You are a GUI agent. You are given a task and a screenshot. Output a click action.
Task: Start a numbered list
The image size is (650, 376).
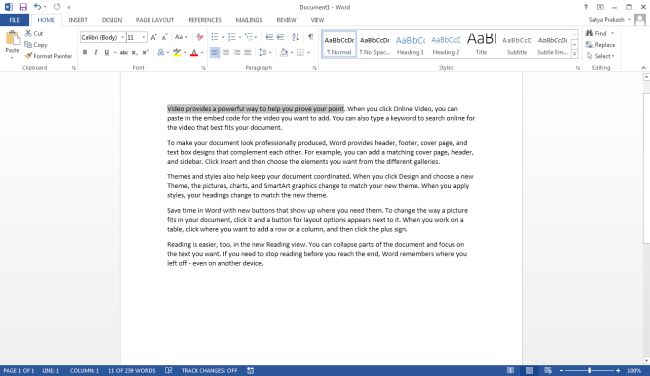point(232,37)
